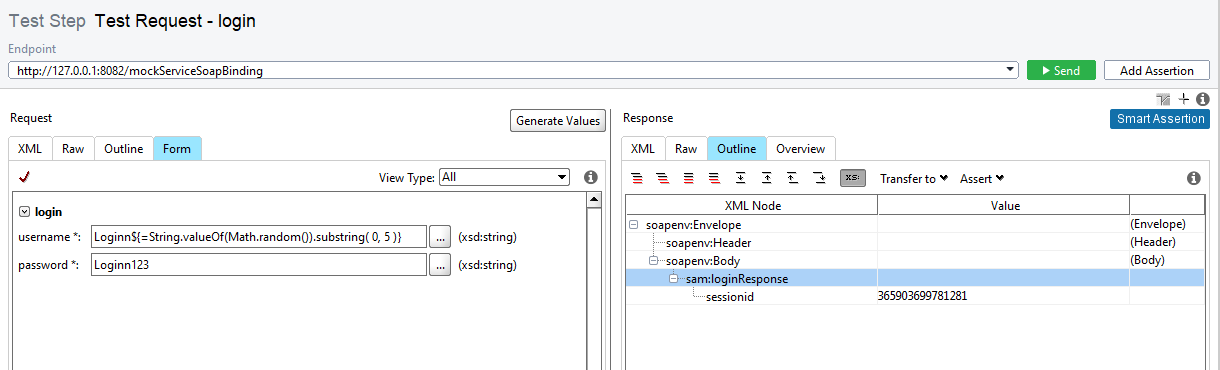
Task: Switch to the Response Raw tab
Action: (x=686, y=148)
